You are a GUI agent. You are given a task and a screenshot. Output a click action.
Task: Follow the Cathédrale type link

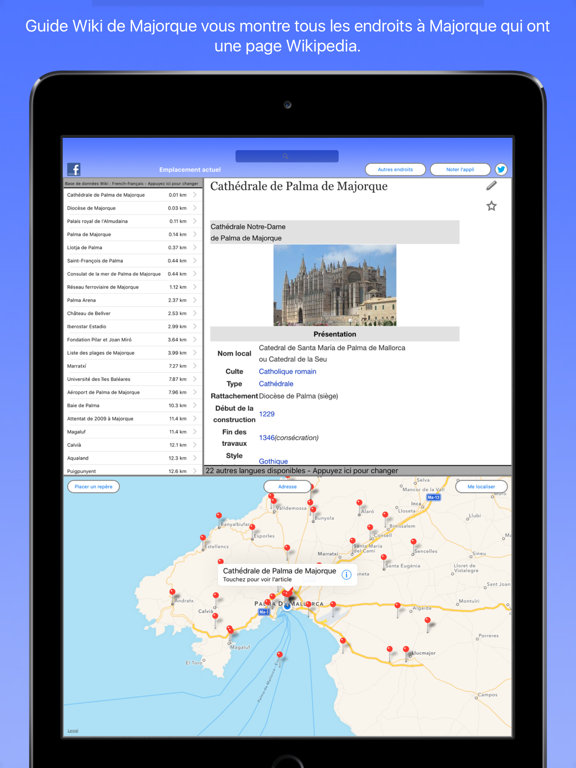[x=276, y=384]
